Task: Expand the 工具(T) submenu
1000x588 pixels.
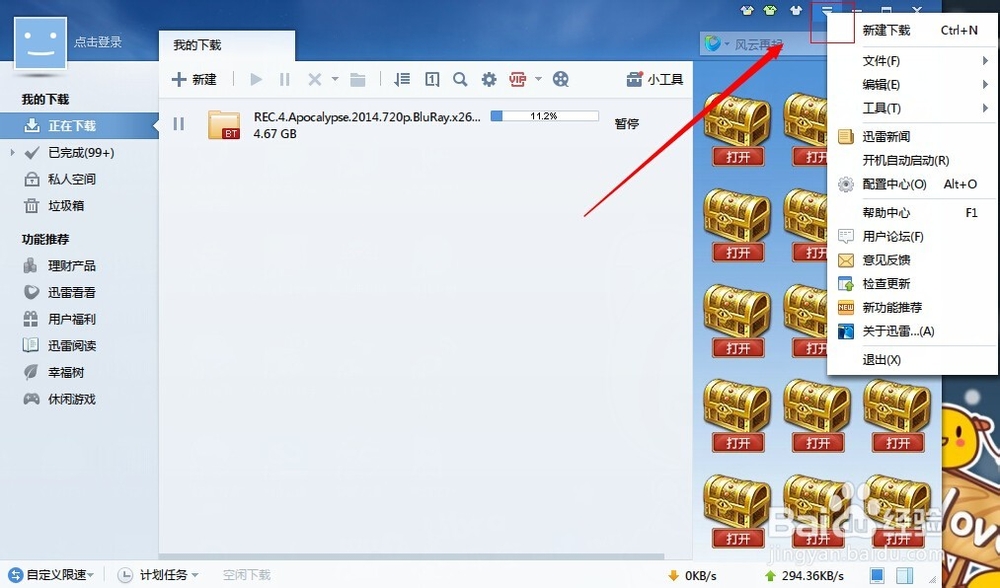Action: pyautogui.click(x=913, y=108)
